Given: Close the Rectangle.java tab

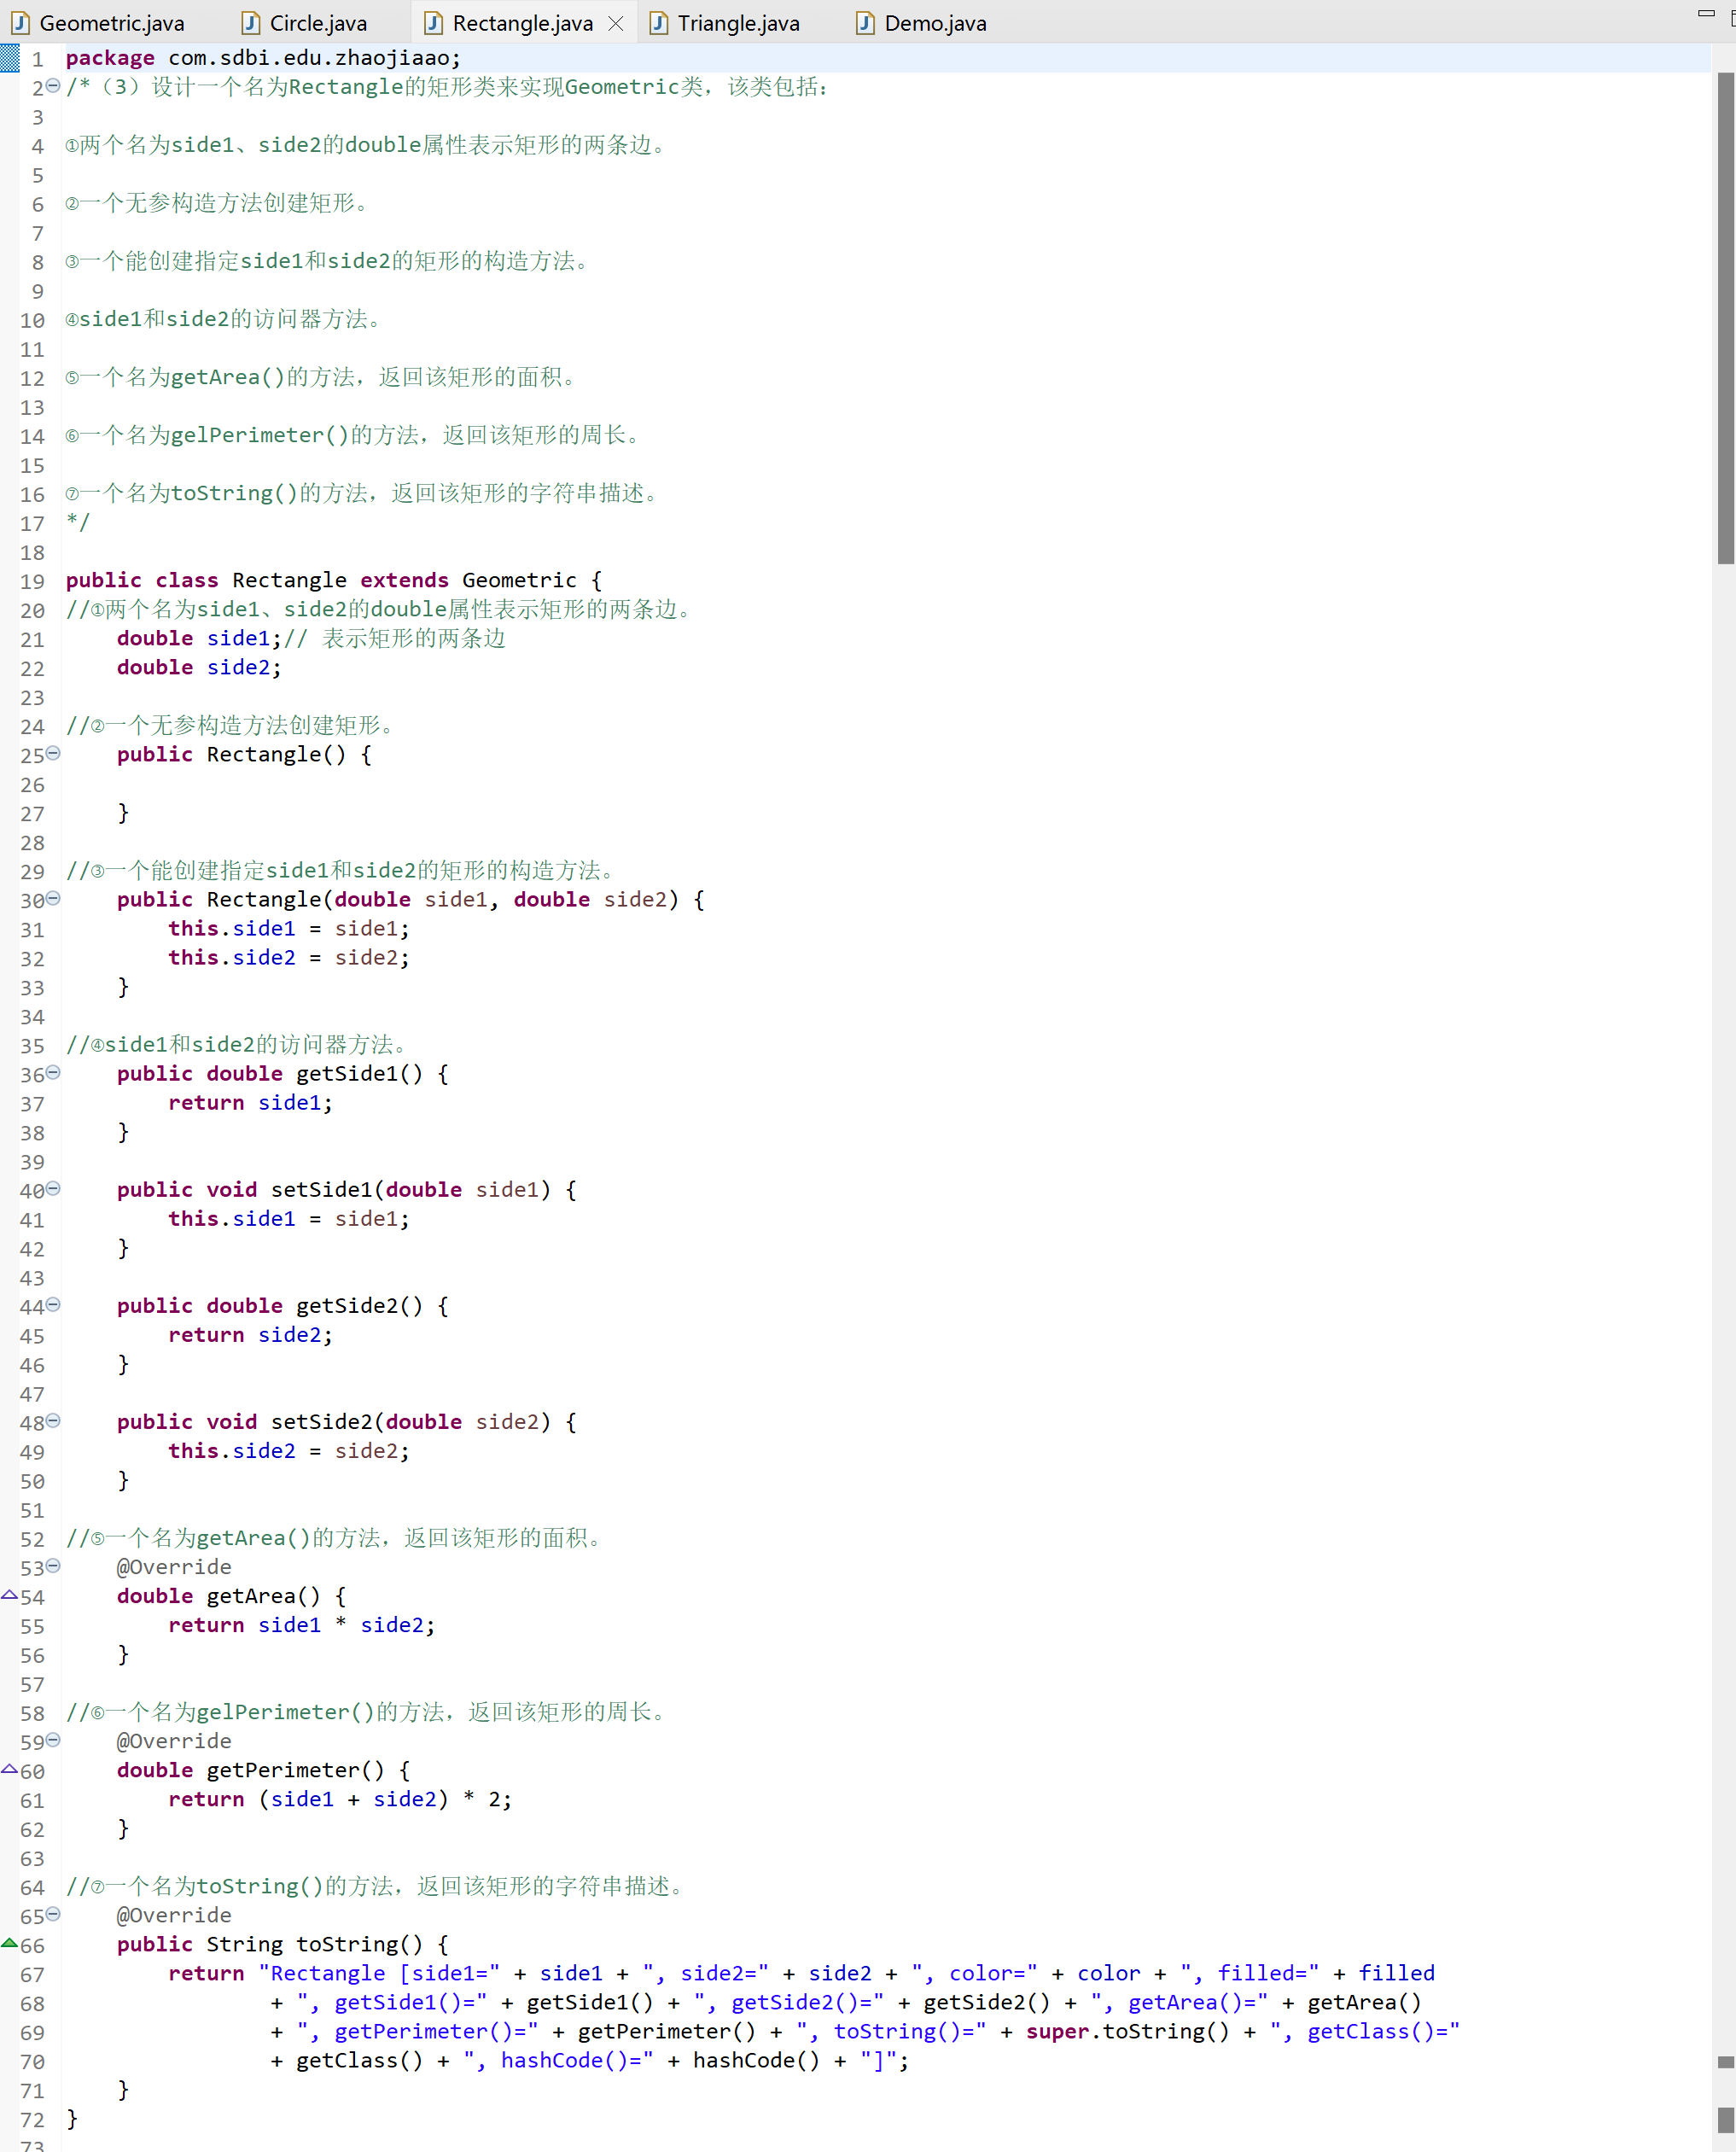Looking at the screenshot, I should click(616, 23).
